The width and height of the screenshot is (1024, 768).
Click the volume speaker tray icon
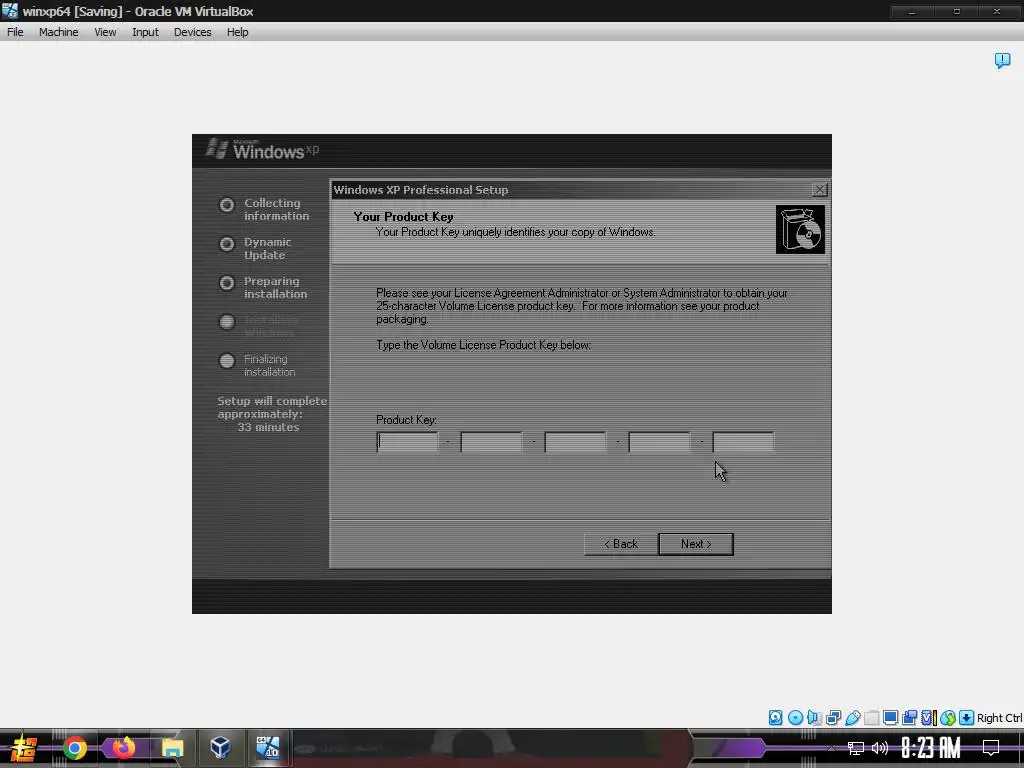[880, 748]
